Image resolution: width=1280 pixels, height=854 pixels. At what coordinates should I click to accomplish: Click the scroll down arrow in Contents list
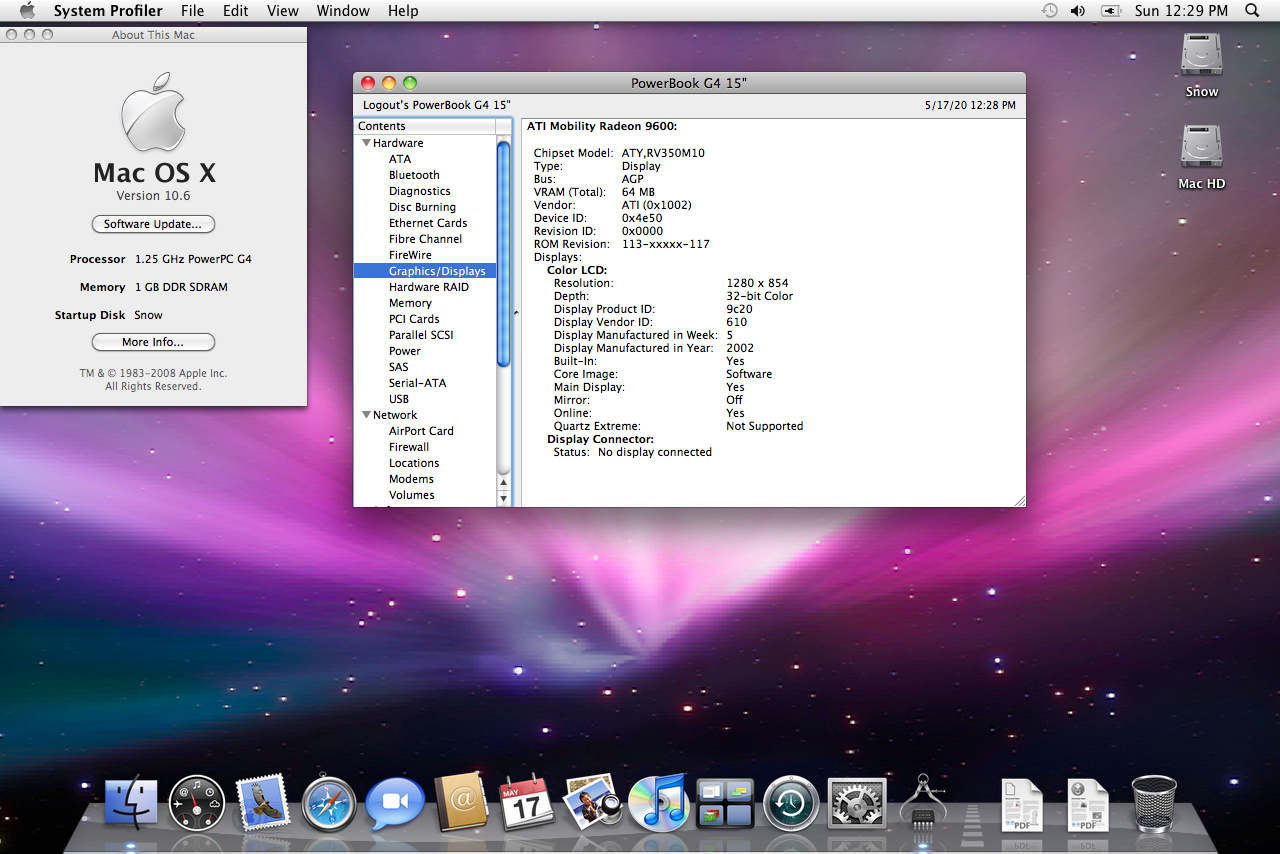coord(503,497)
